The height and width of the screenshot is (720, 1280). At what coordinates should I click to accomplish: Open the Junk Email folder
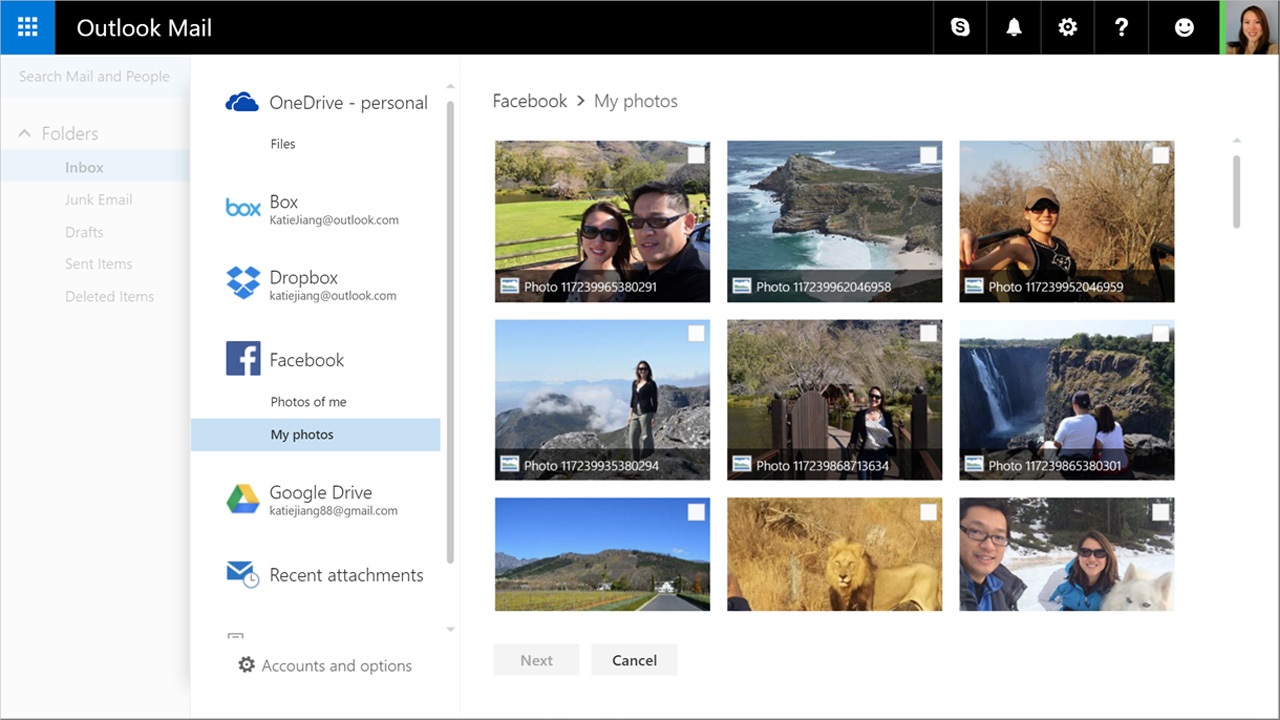pos(98,199)
